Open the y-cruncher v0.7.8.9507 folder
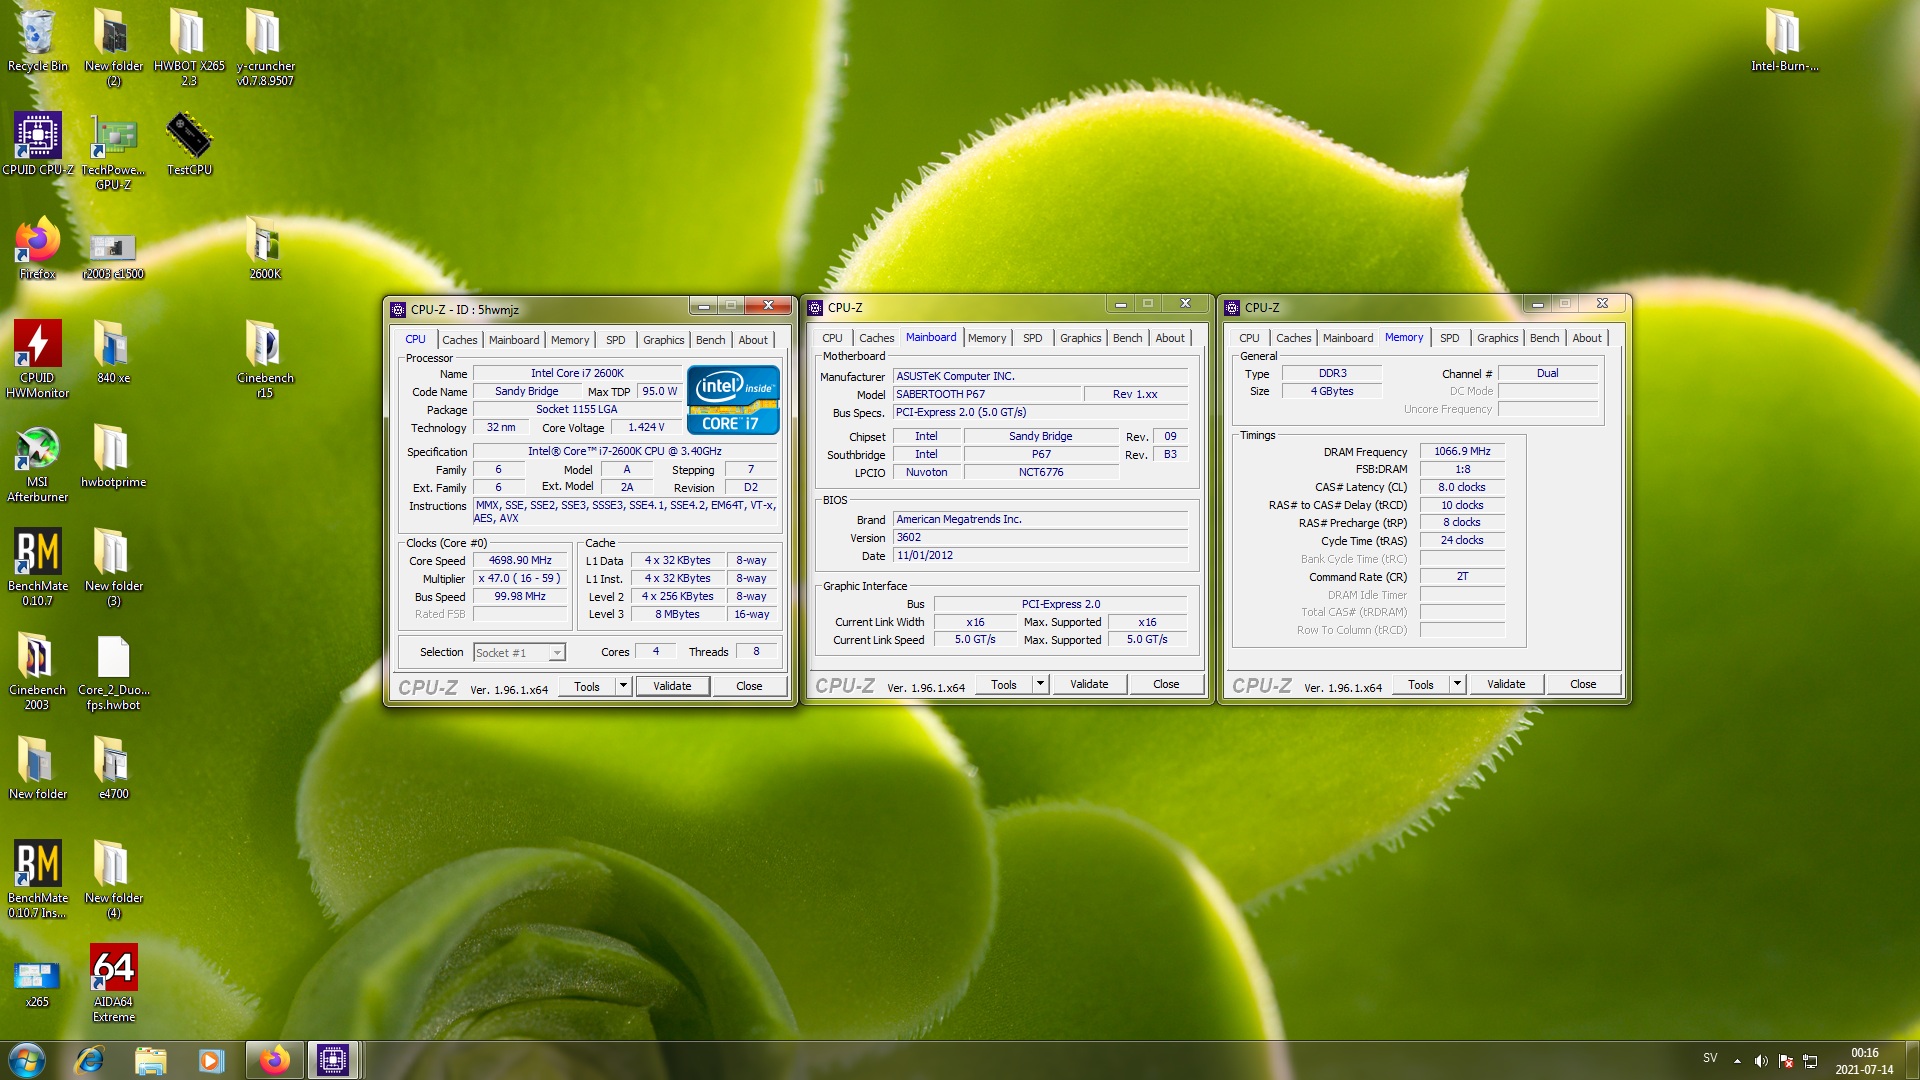1920x1080 pixels. coord(265,46)
